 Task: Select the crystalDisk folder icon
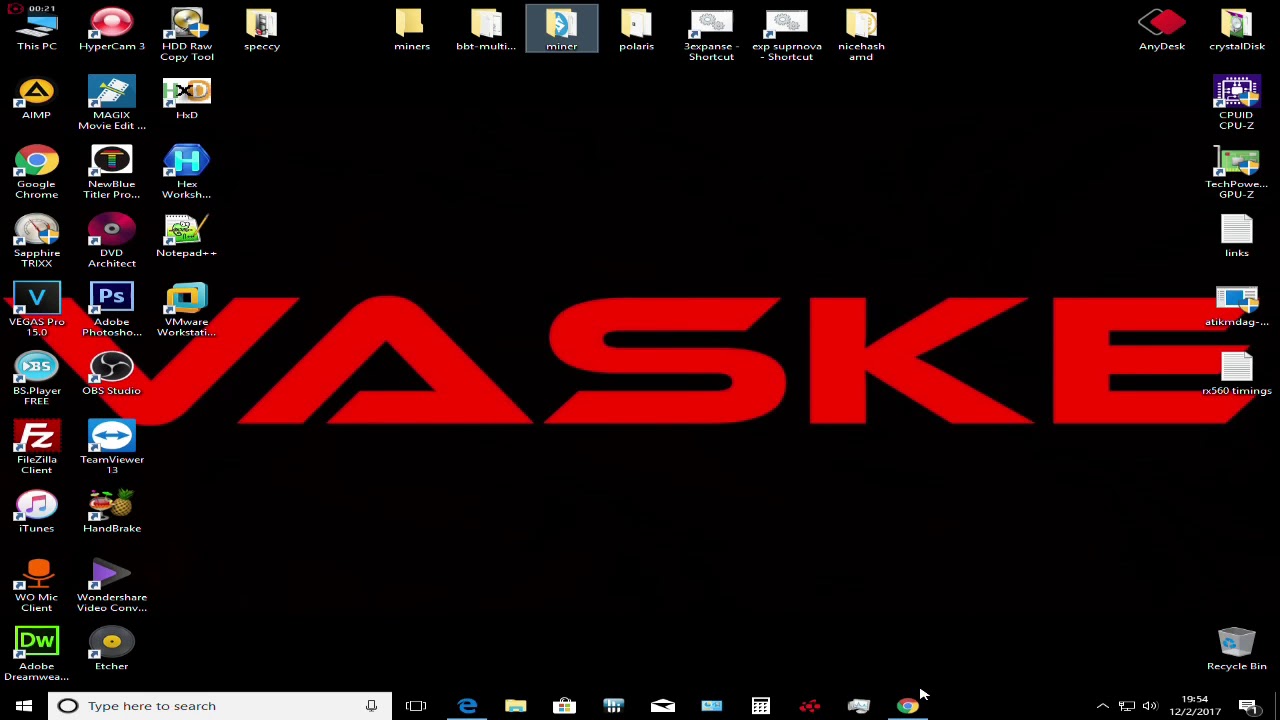pos(1237,30)
